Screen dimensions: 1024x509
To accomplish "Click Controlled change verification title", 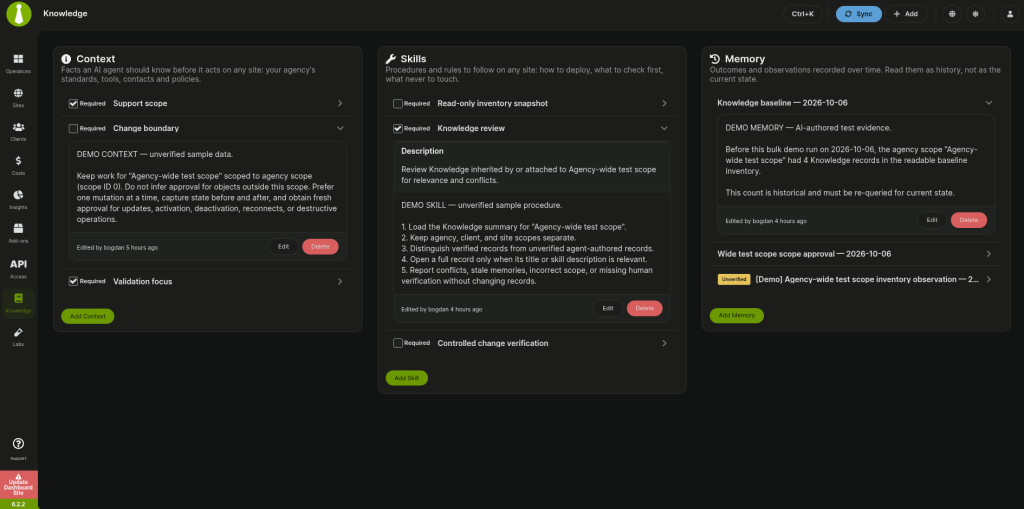I will 492,343.
